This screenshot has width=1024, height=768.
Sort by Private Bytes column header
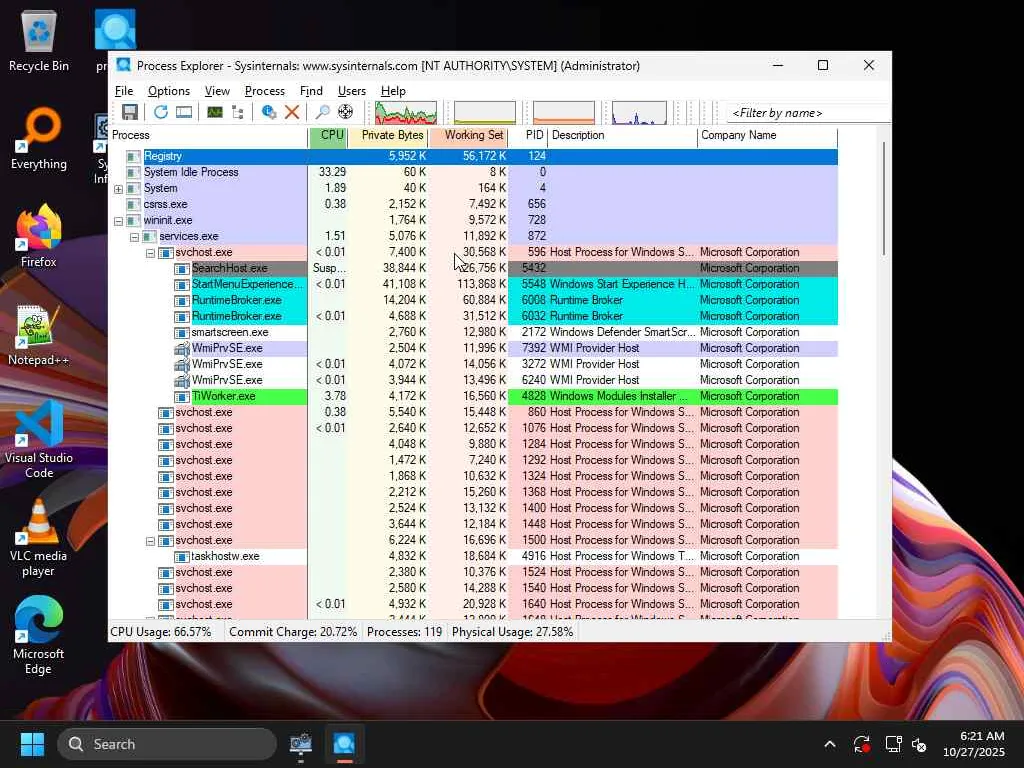click(389, 136)
